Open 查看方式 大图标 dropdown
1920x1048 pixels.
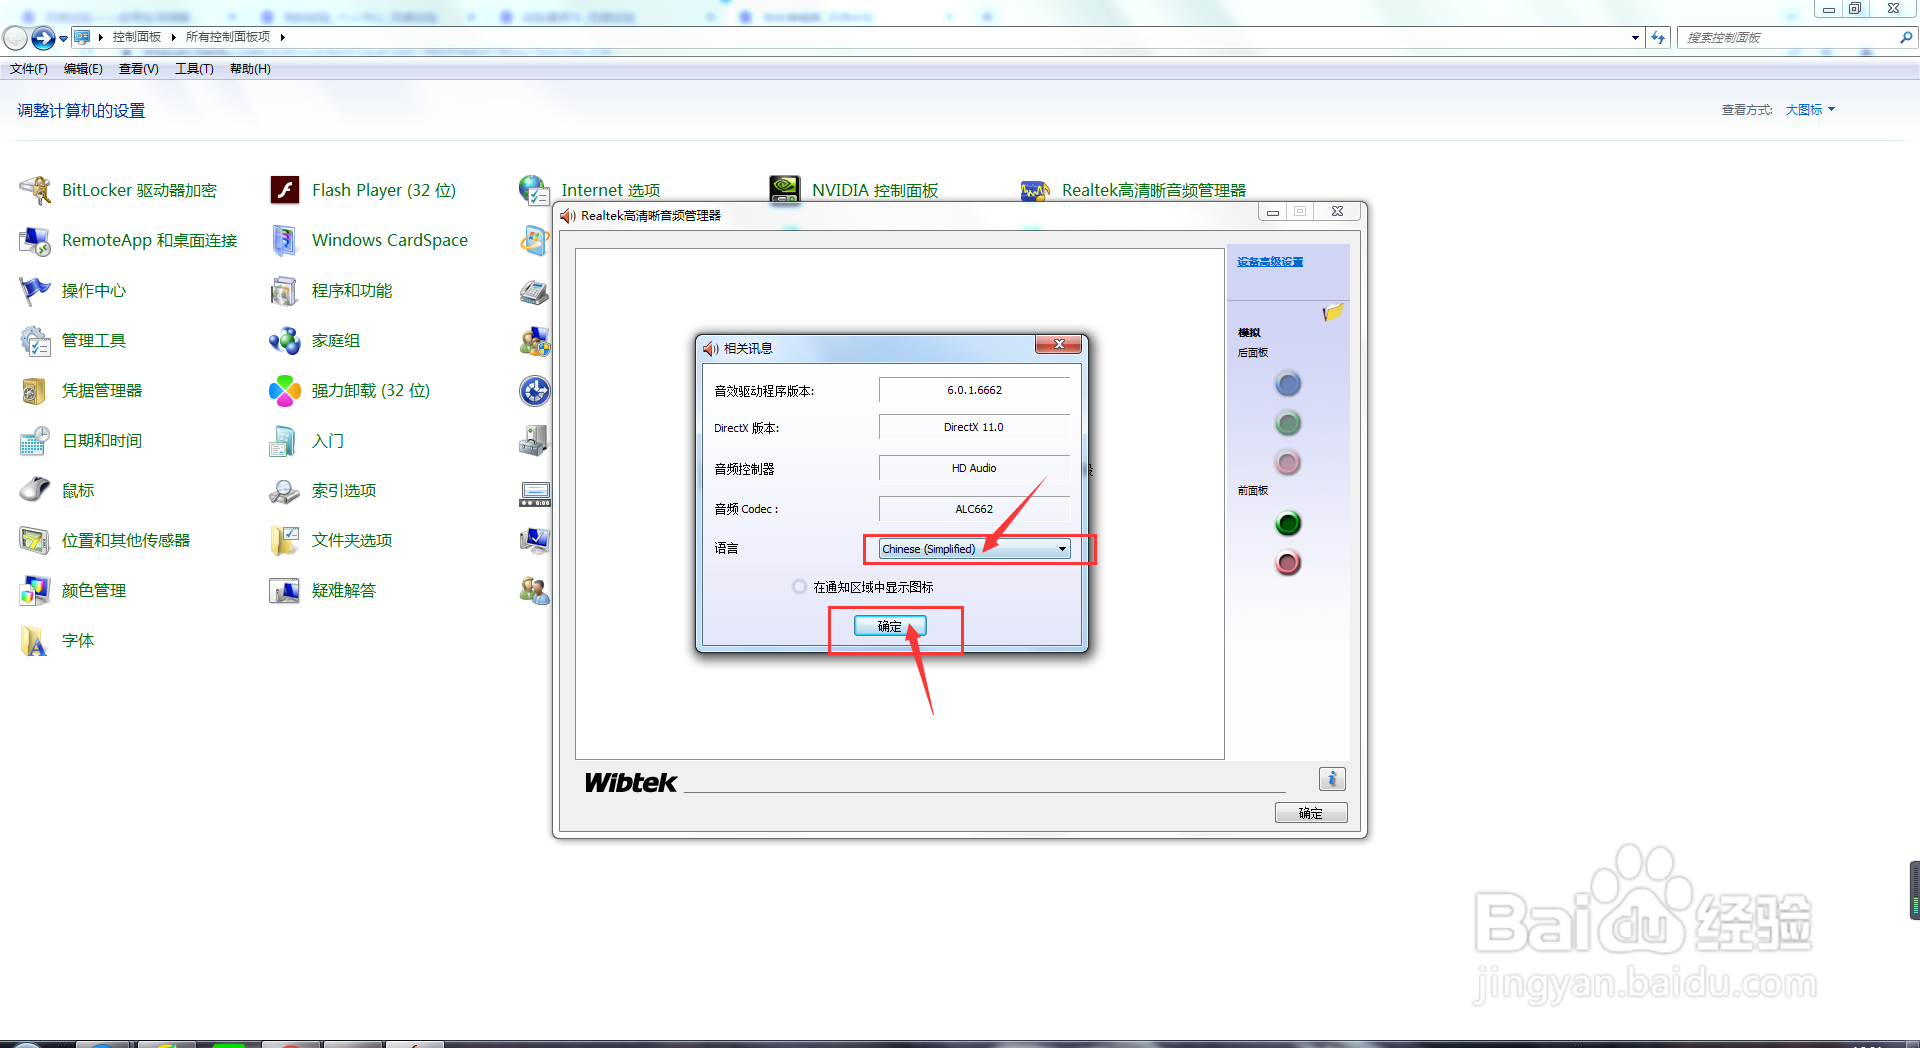[x=1810, y=110]
